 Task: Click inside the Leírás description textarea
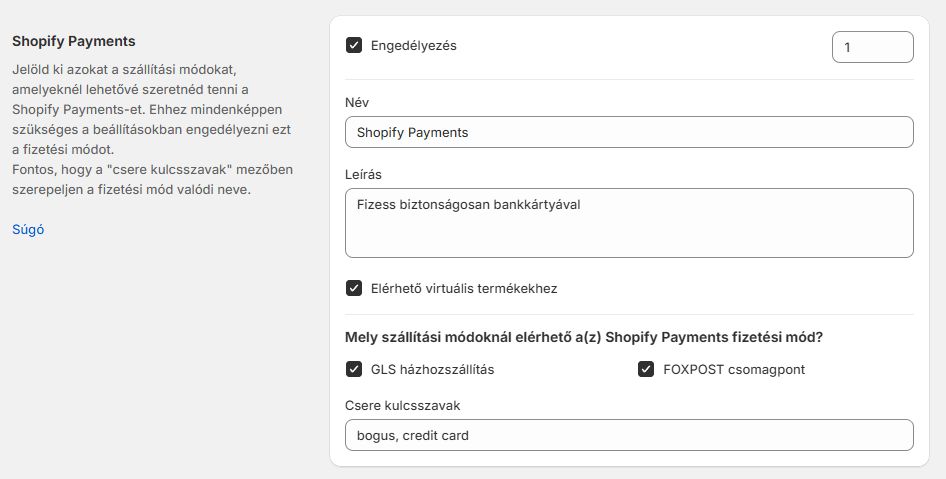click(x=628, y=223)
